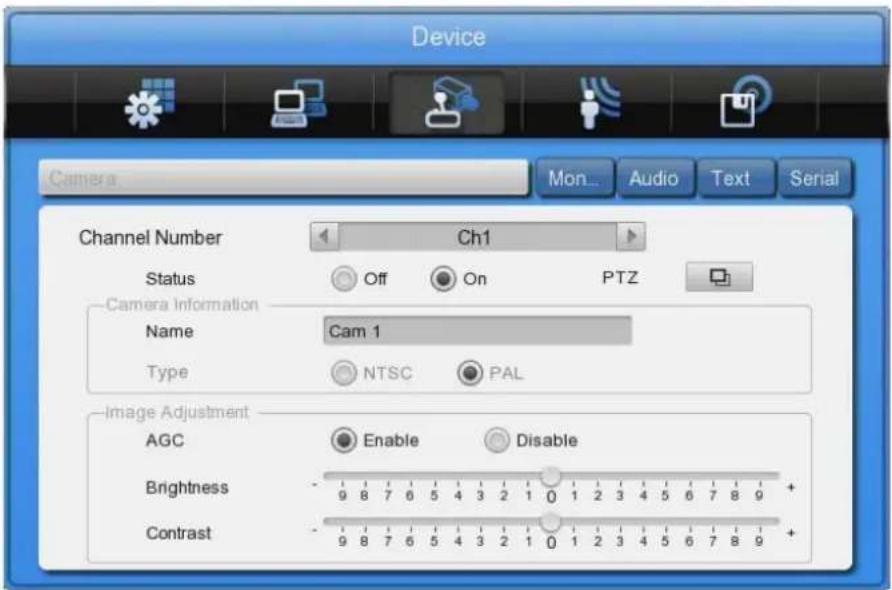Click the Ch1 channel selector field
Viewport: 892px width, 590px height.
click(x=477, y=237)
